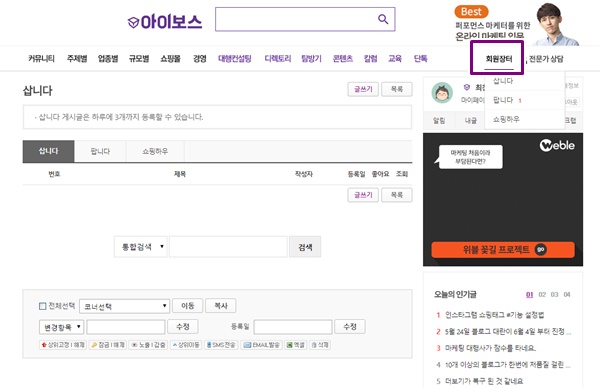Select 쇼핑하우 in 회원장터 dropdown menu
Viewport: 600px width, 388px height.
click(506, 119)
